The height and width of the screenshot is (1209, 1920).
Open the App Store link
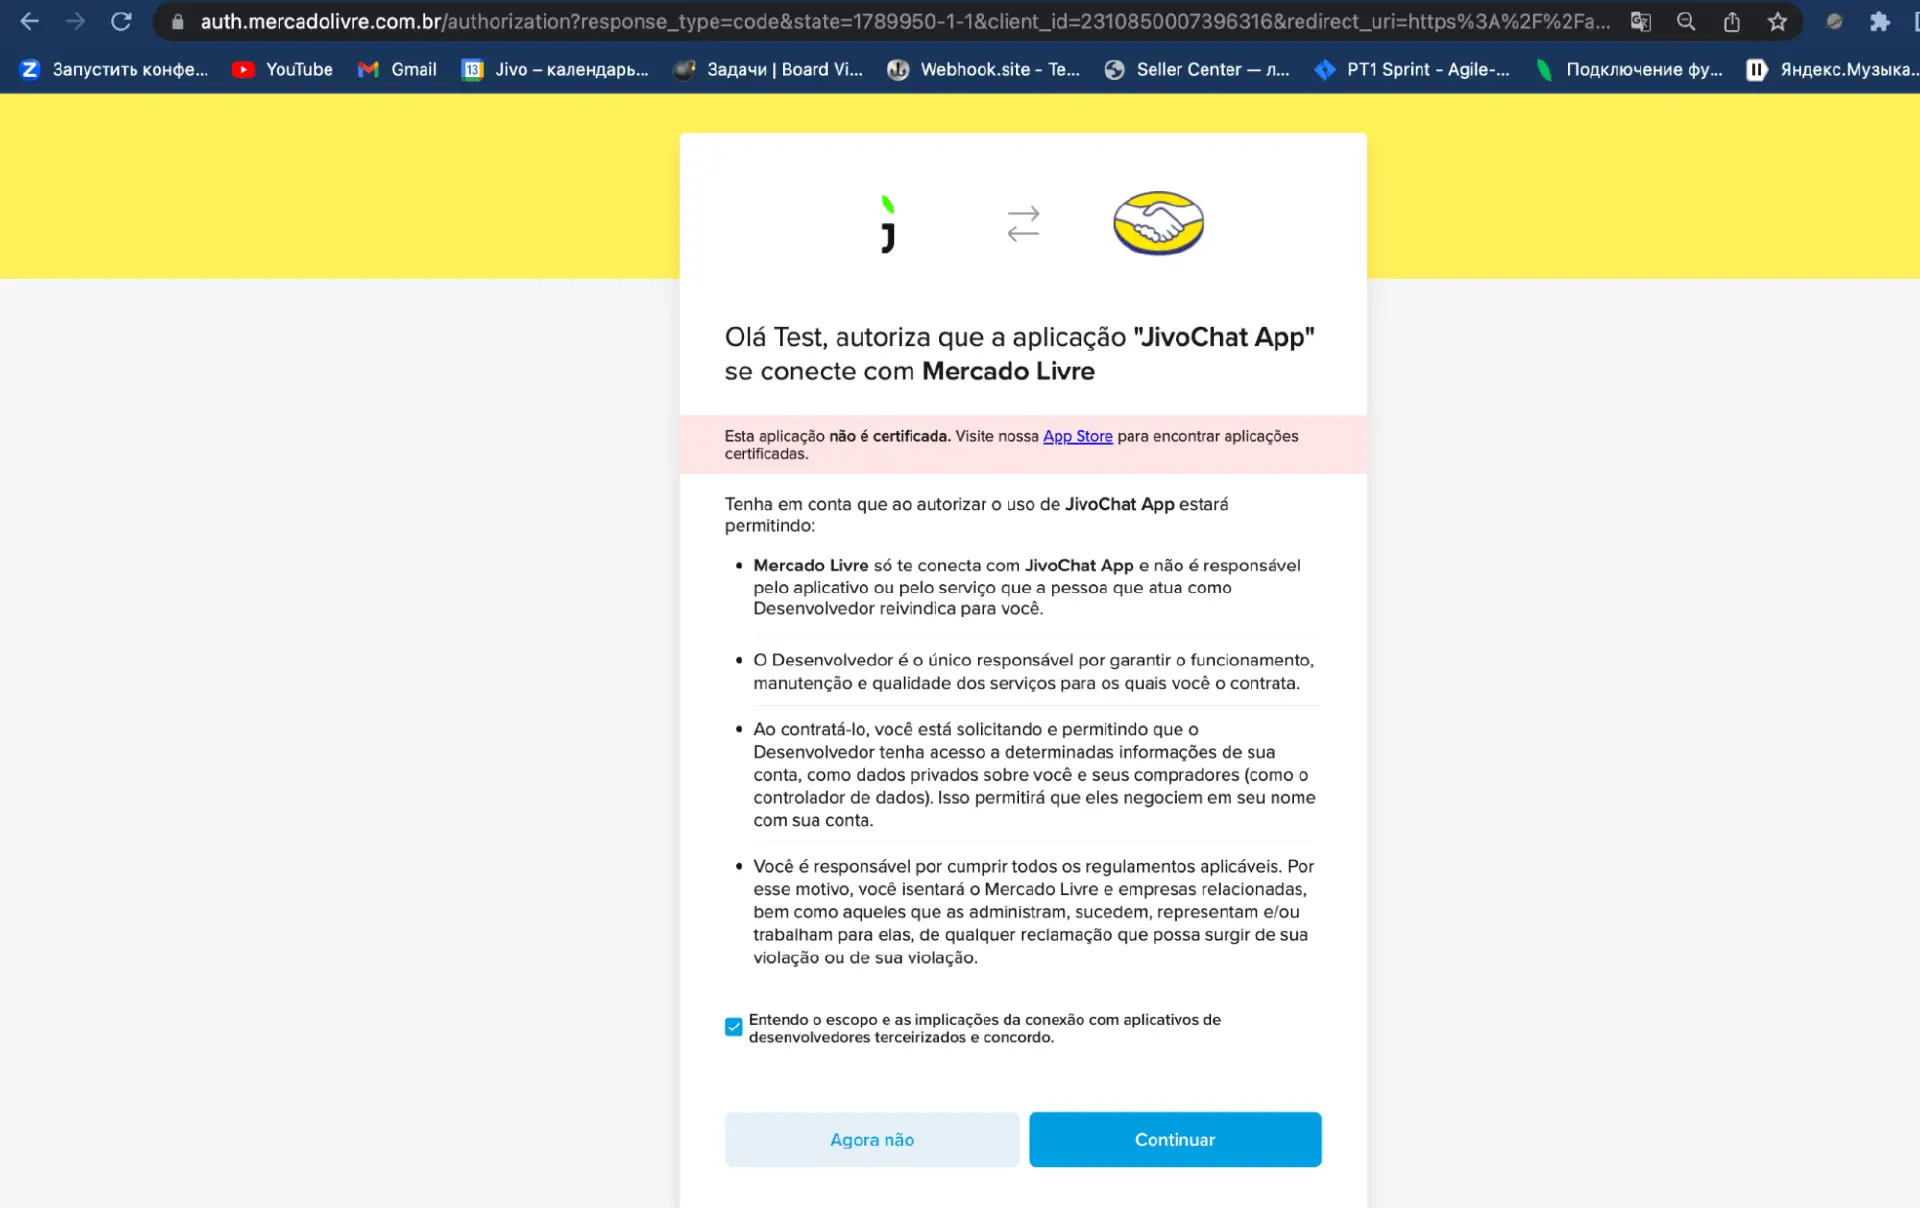[1077, 436]
